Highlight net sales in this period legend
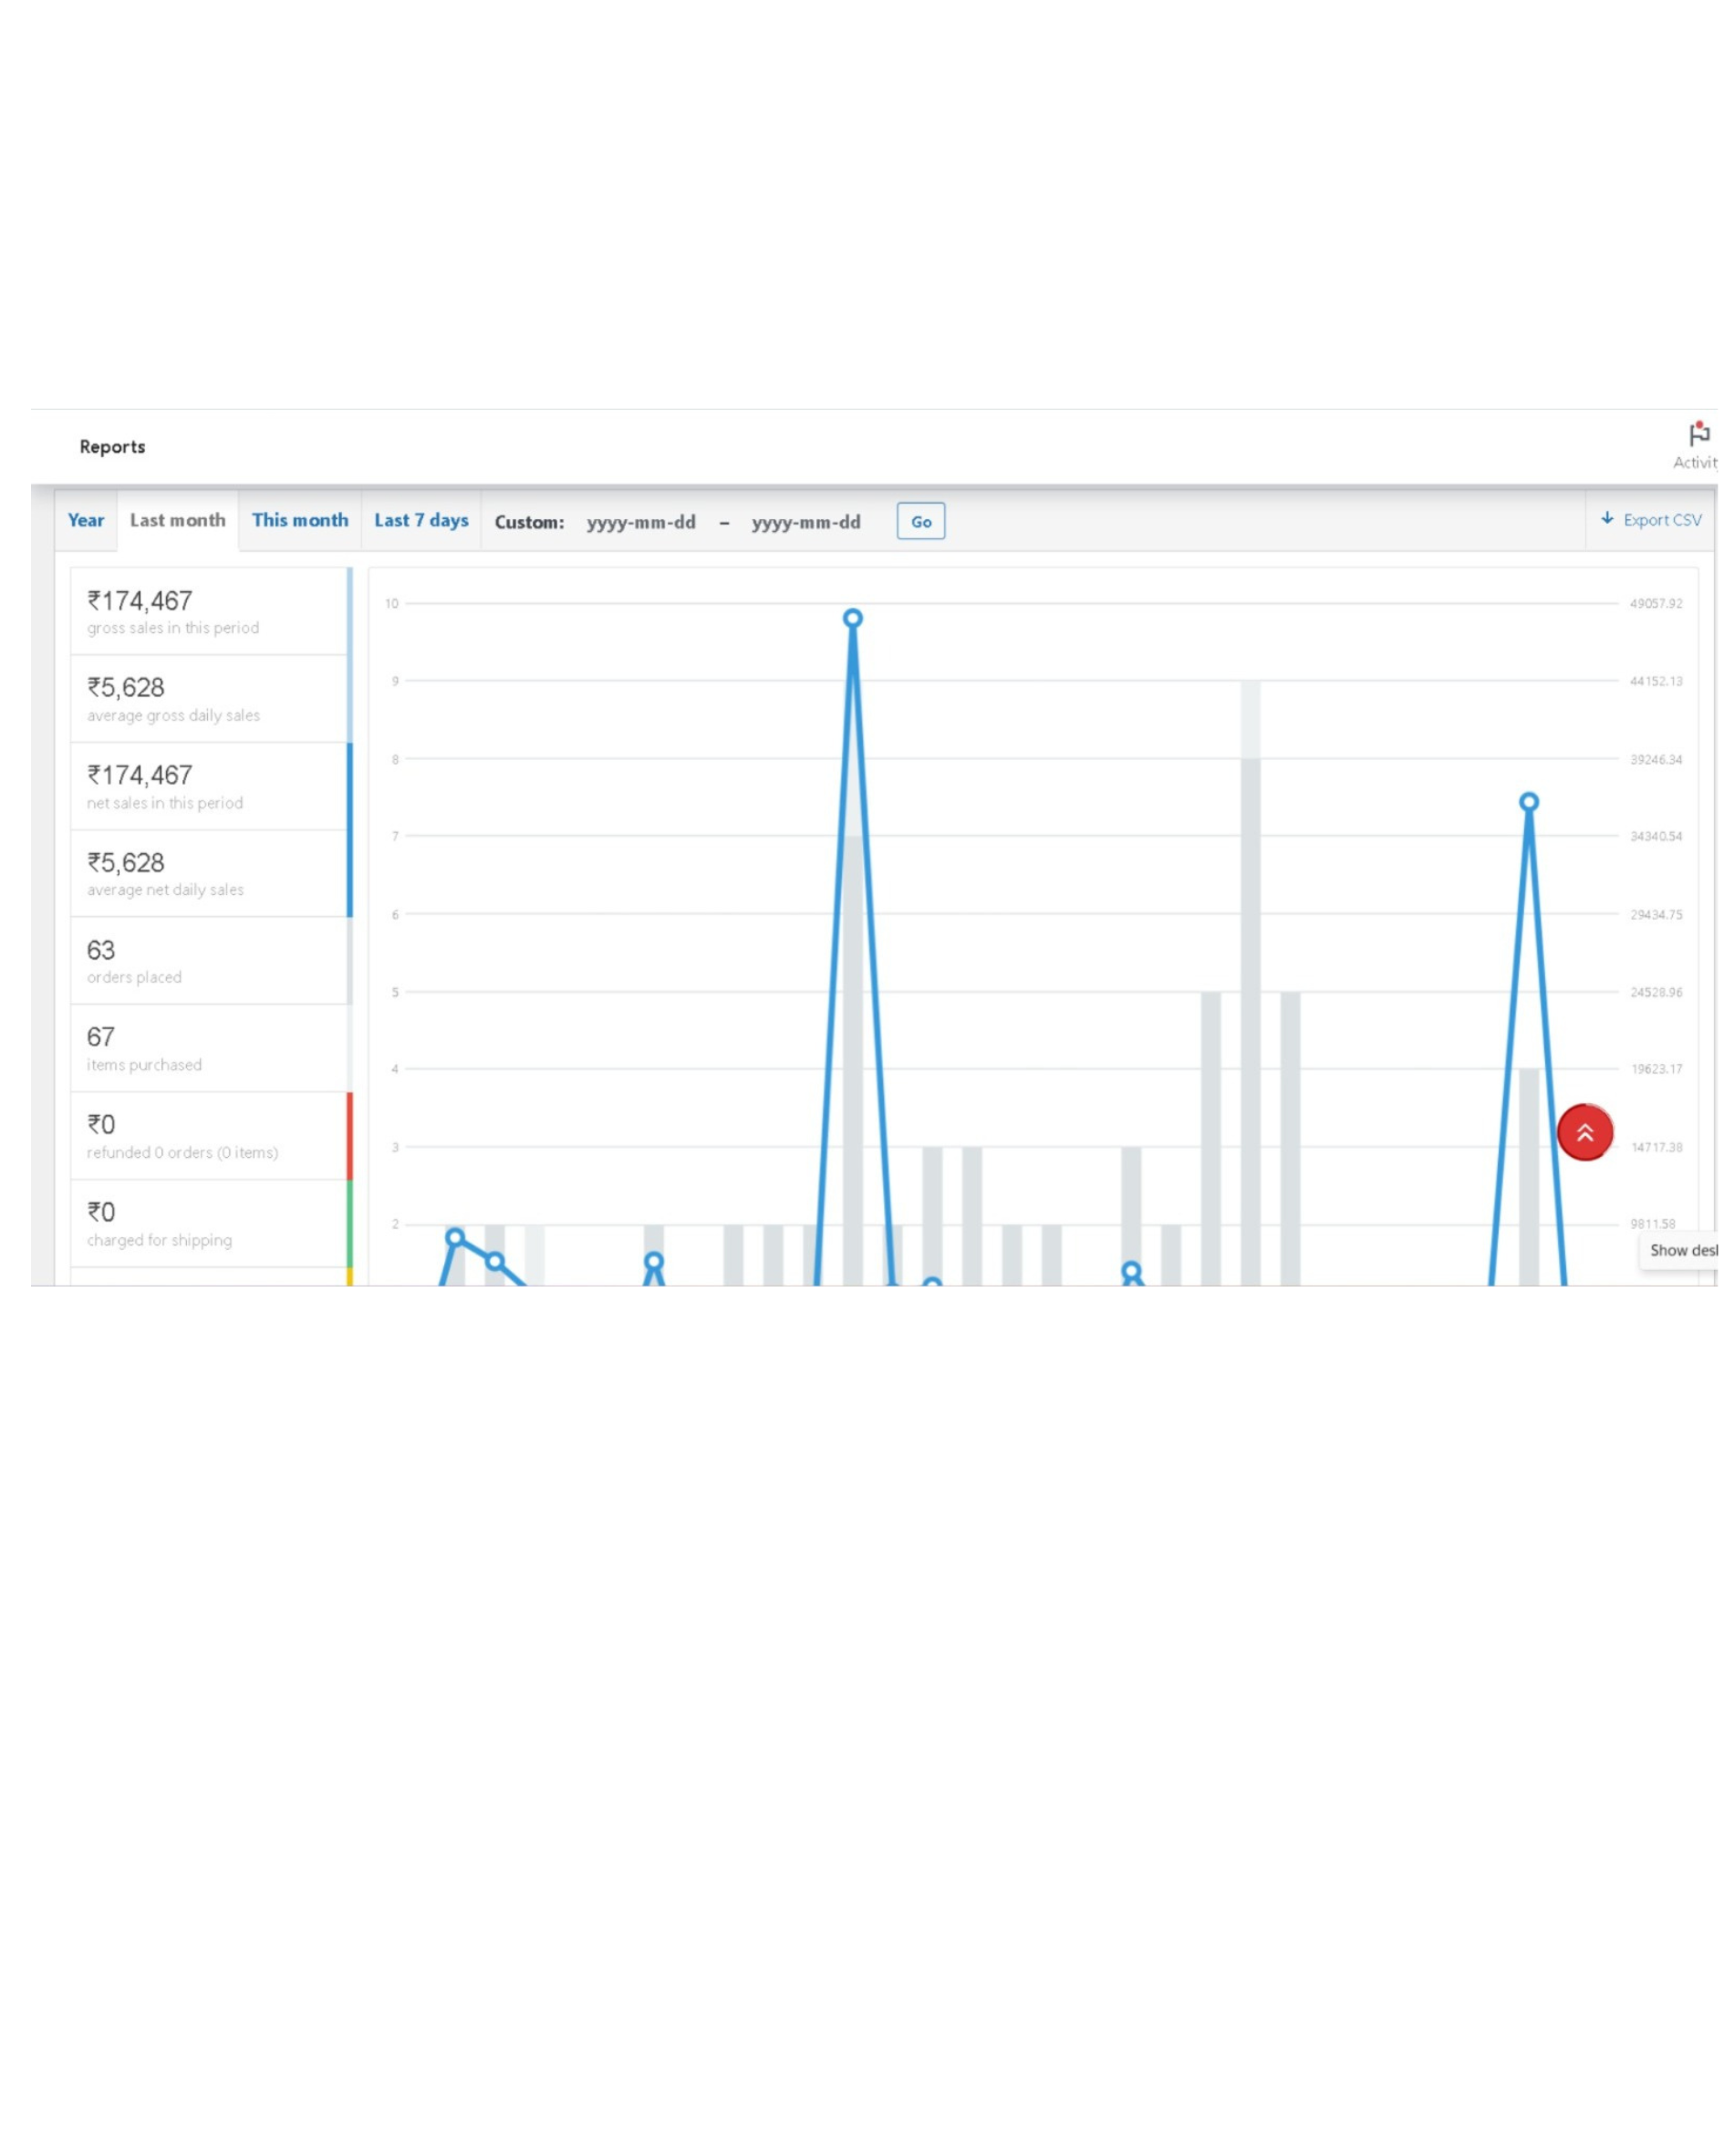1724x2156 pixels. 211,787
